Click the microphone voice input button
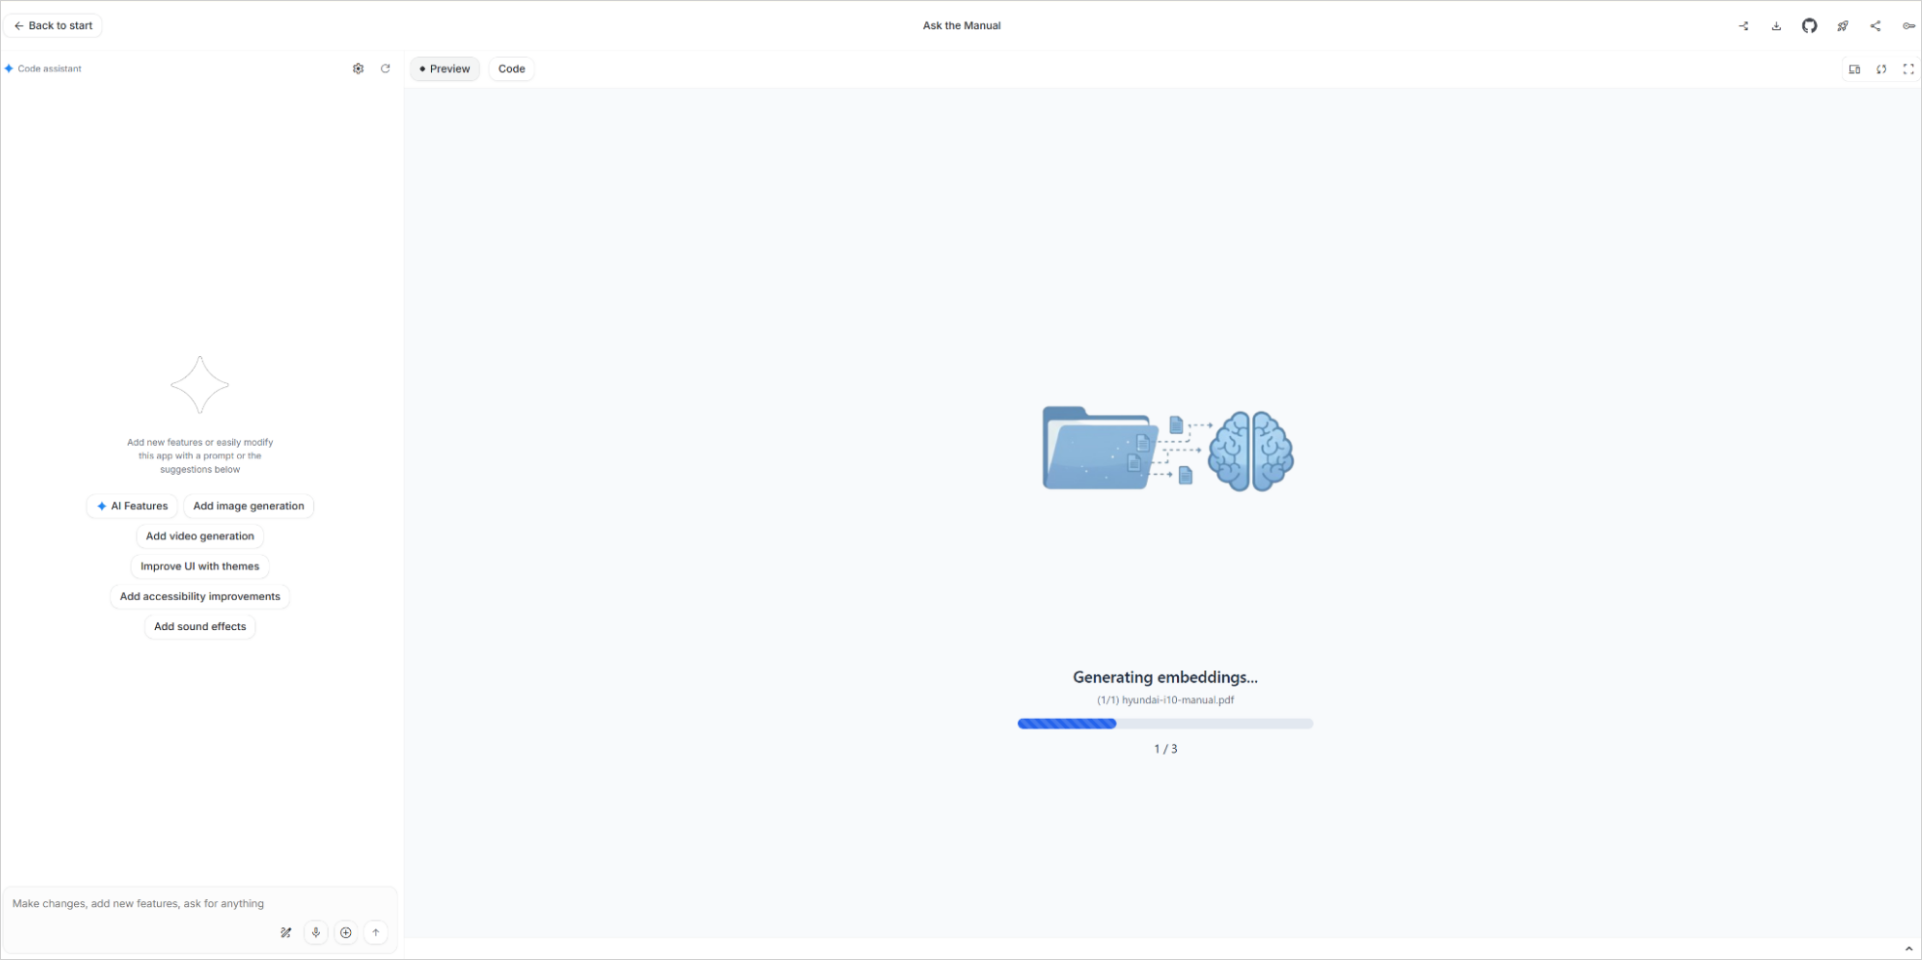Viewport: 1922px width, 960px height. [x=316, y=932]
